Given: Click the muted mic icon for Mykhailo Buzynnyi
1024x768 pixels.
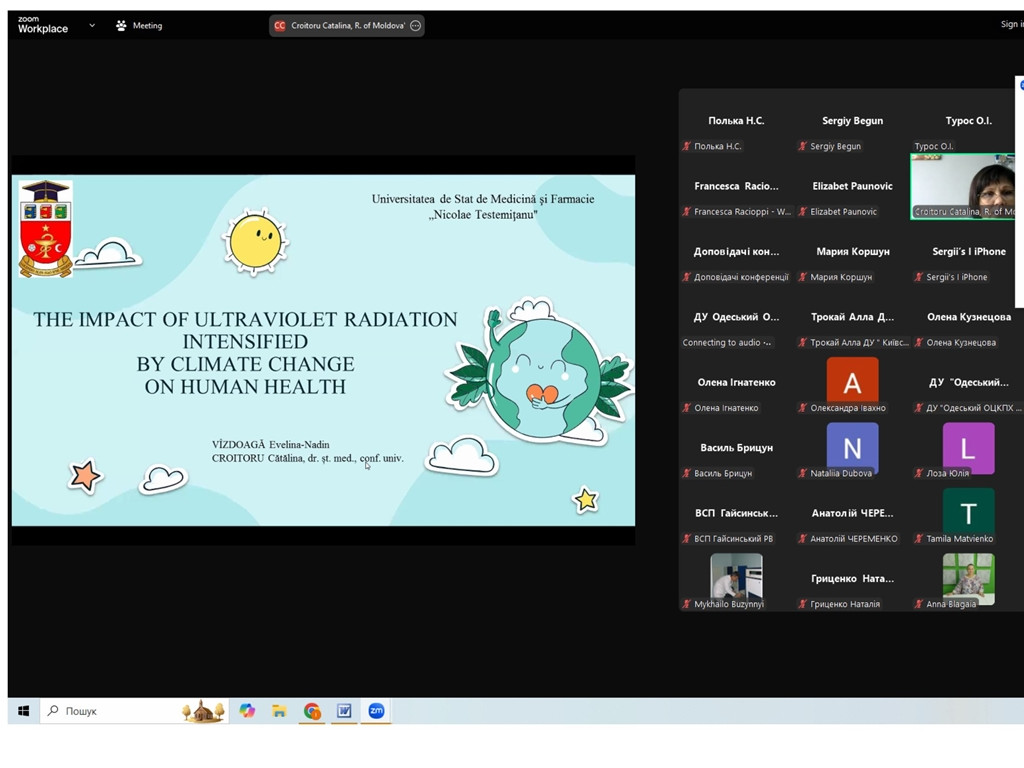Looking at the screenshot, I should pyautogui.click(x=686, y=604).
